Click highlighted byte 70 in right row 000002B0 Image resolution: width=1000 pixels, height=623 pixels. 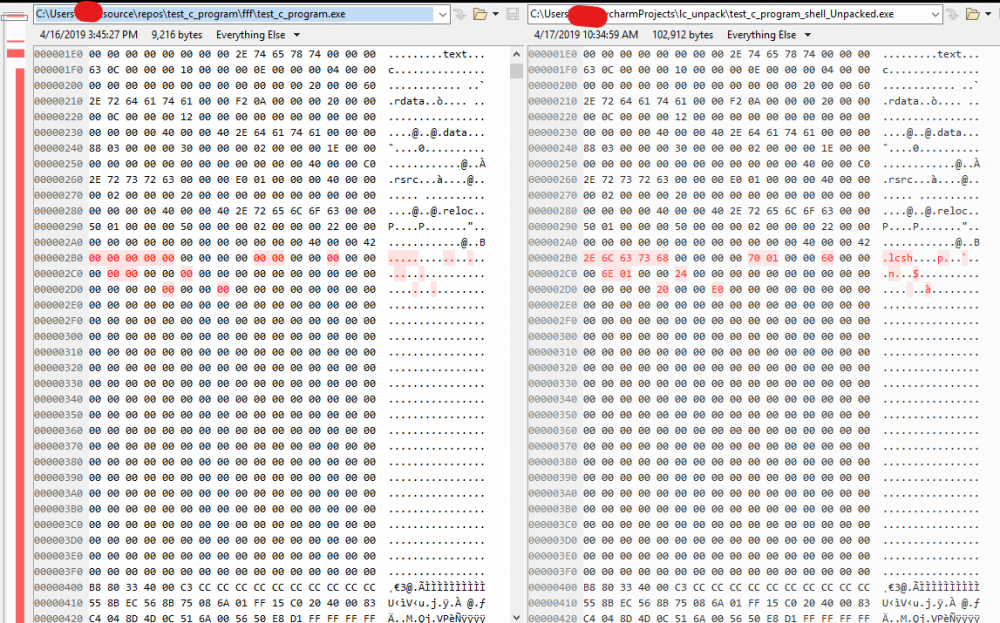tap(754, 258)
